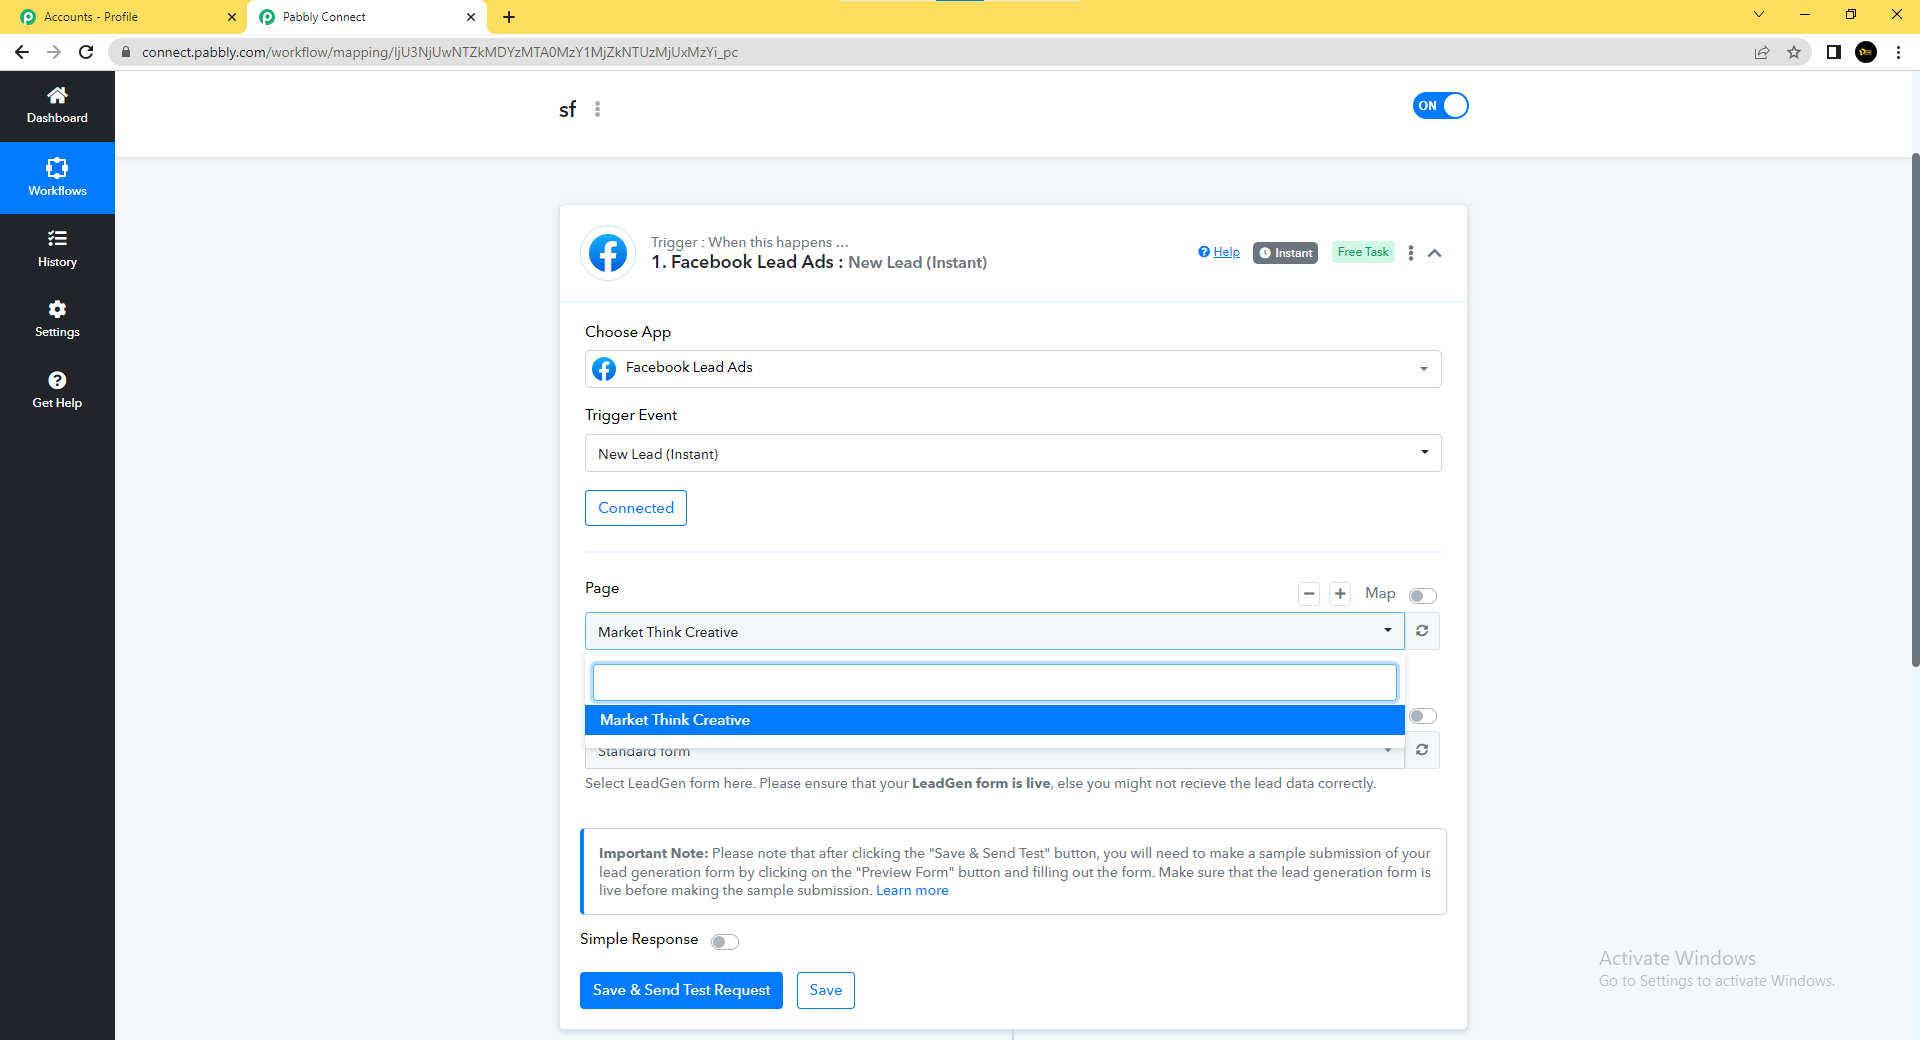Share this page from the address bar

point(1762,52)
